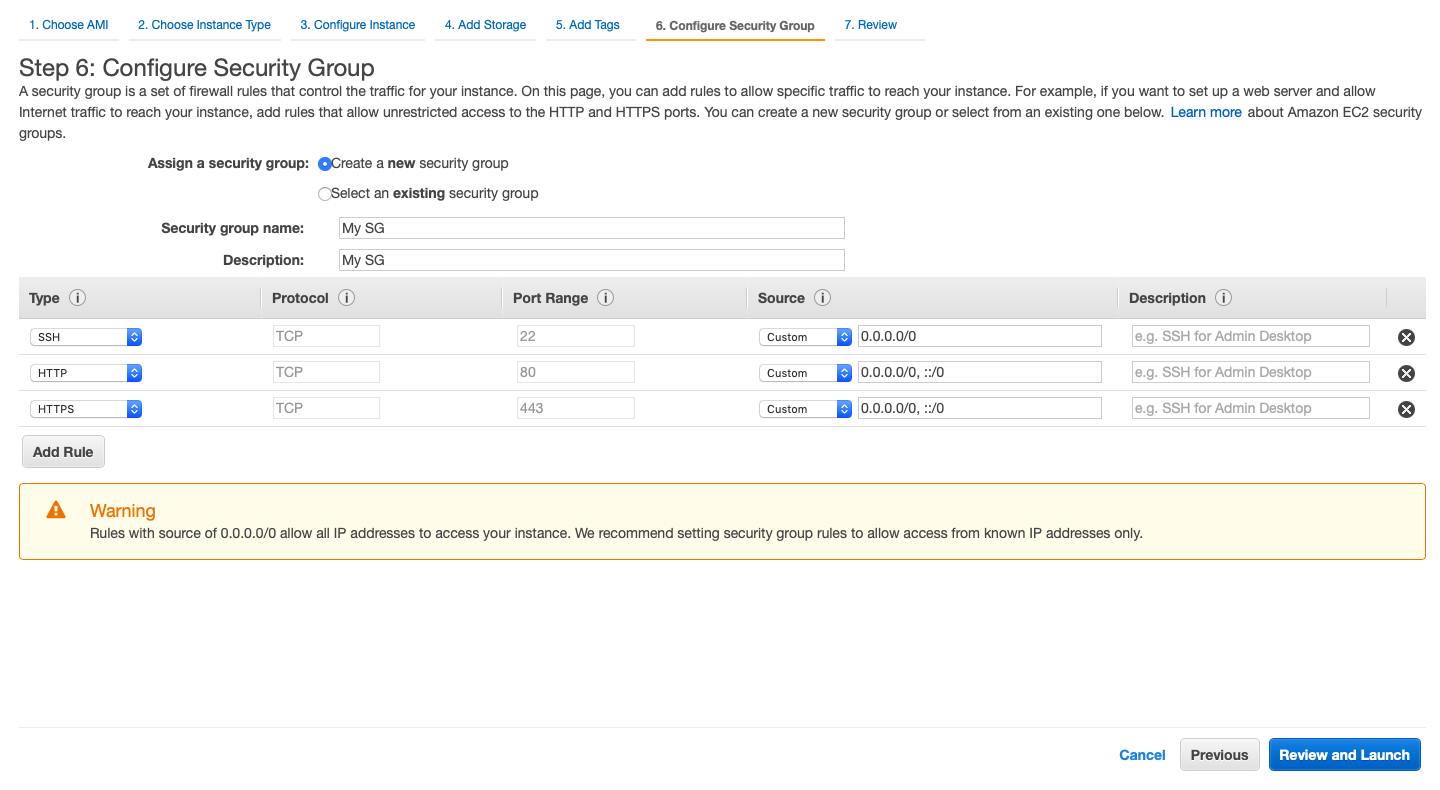Select Create a new security group option

[x=325, y=164]
